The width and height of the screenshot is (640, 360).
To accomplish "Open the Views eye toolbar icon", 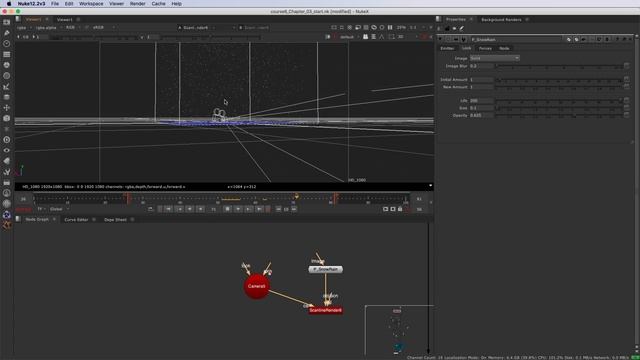I will tap(7, 150).
